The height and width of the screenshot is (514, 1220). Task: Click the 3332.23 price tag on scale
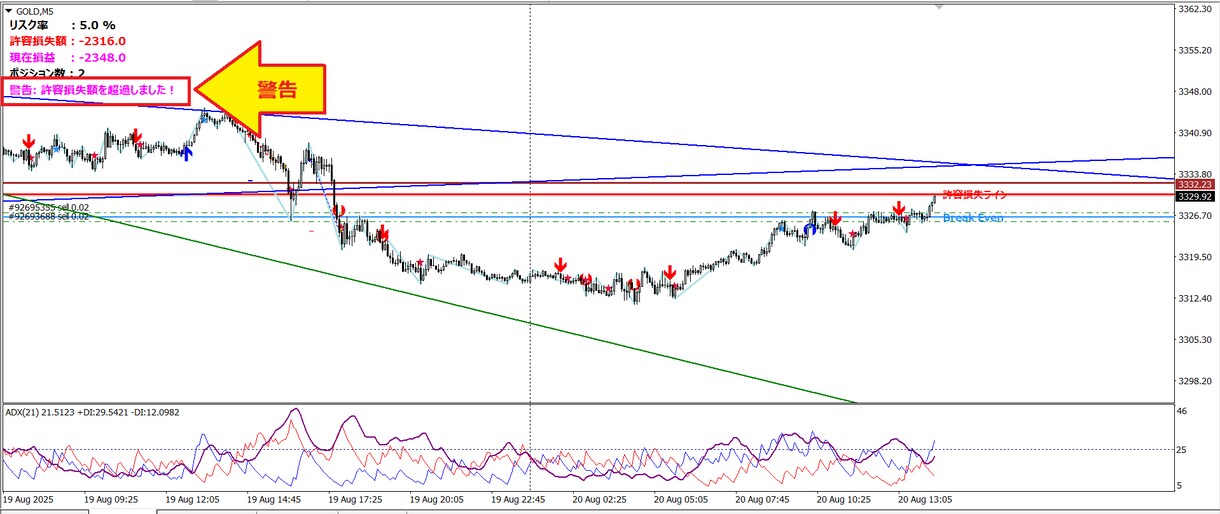point(1195,185)
